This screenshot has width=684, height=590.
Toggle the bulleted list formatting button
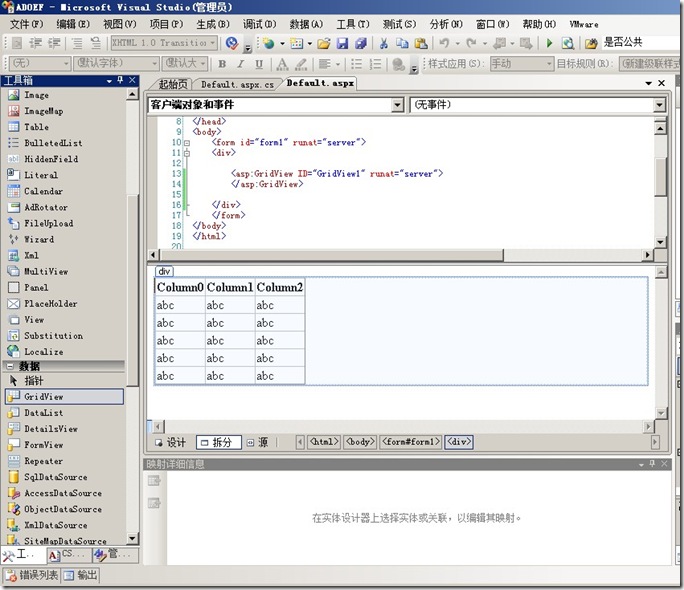tap(356, 64)
